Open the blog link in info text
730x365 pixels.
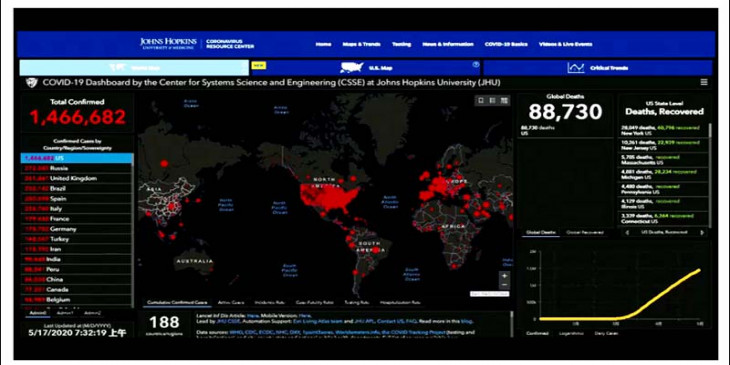[x=467, y=321]
